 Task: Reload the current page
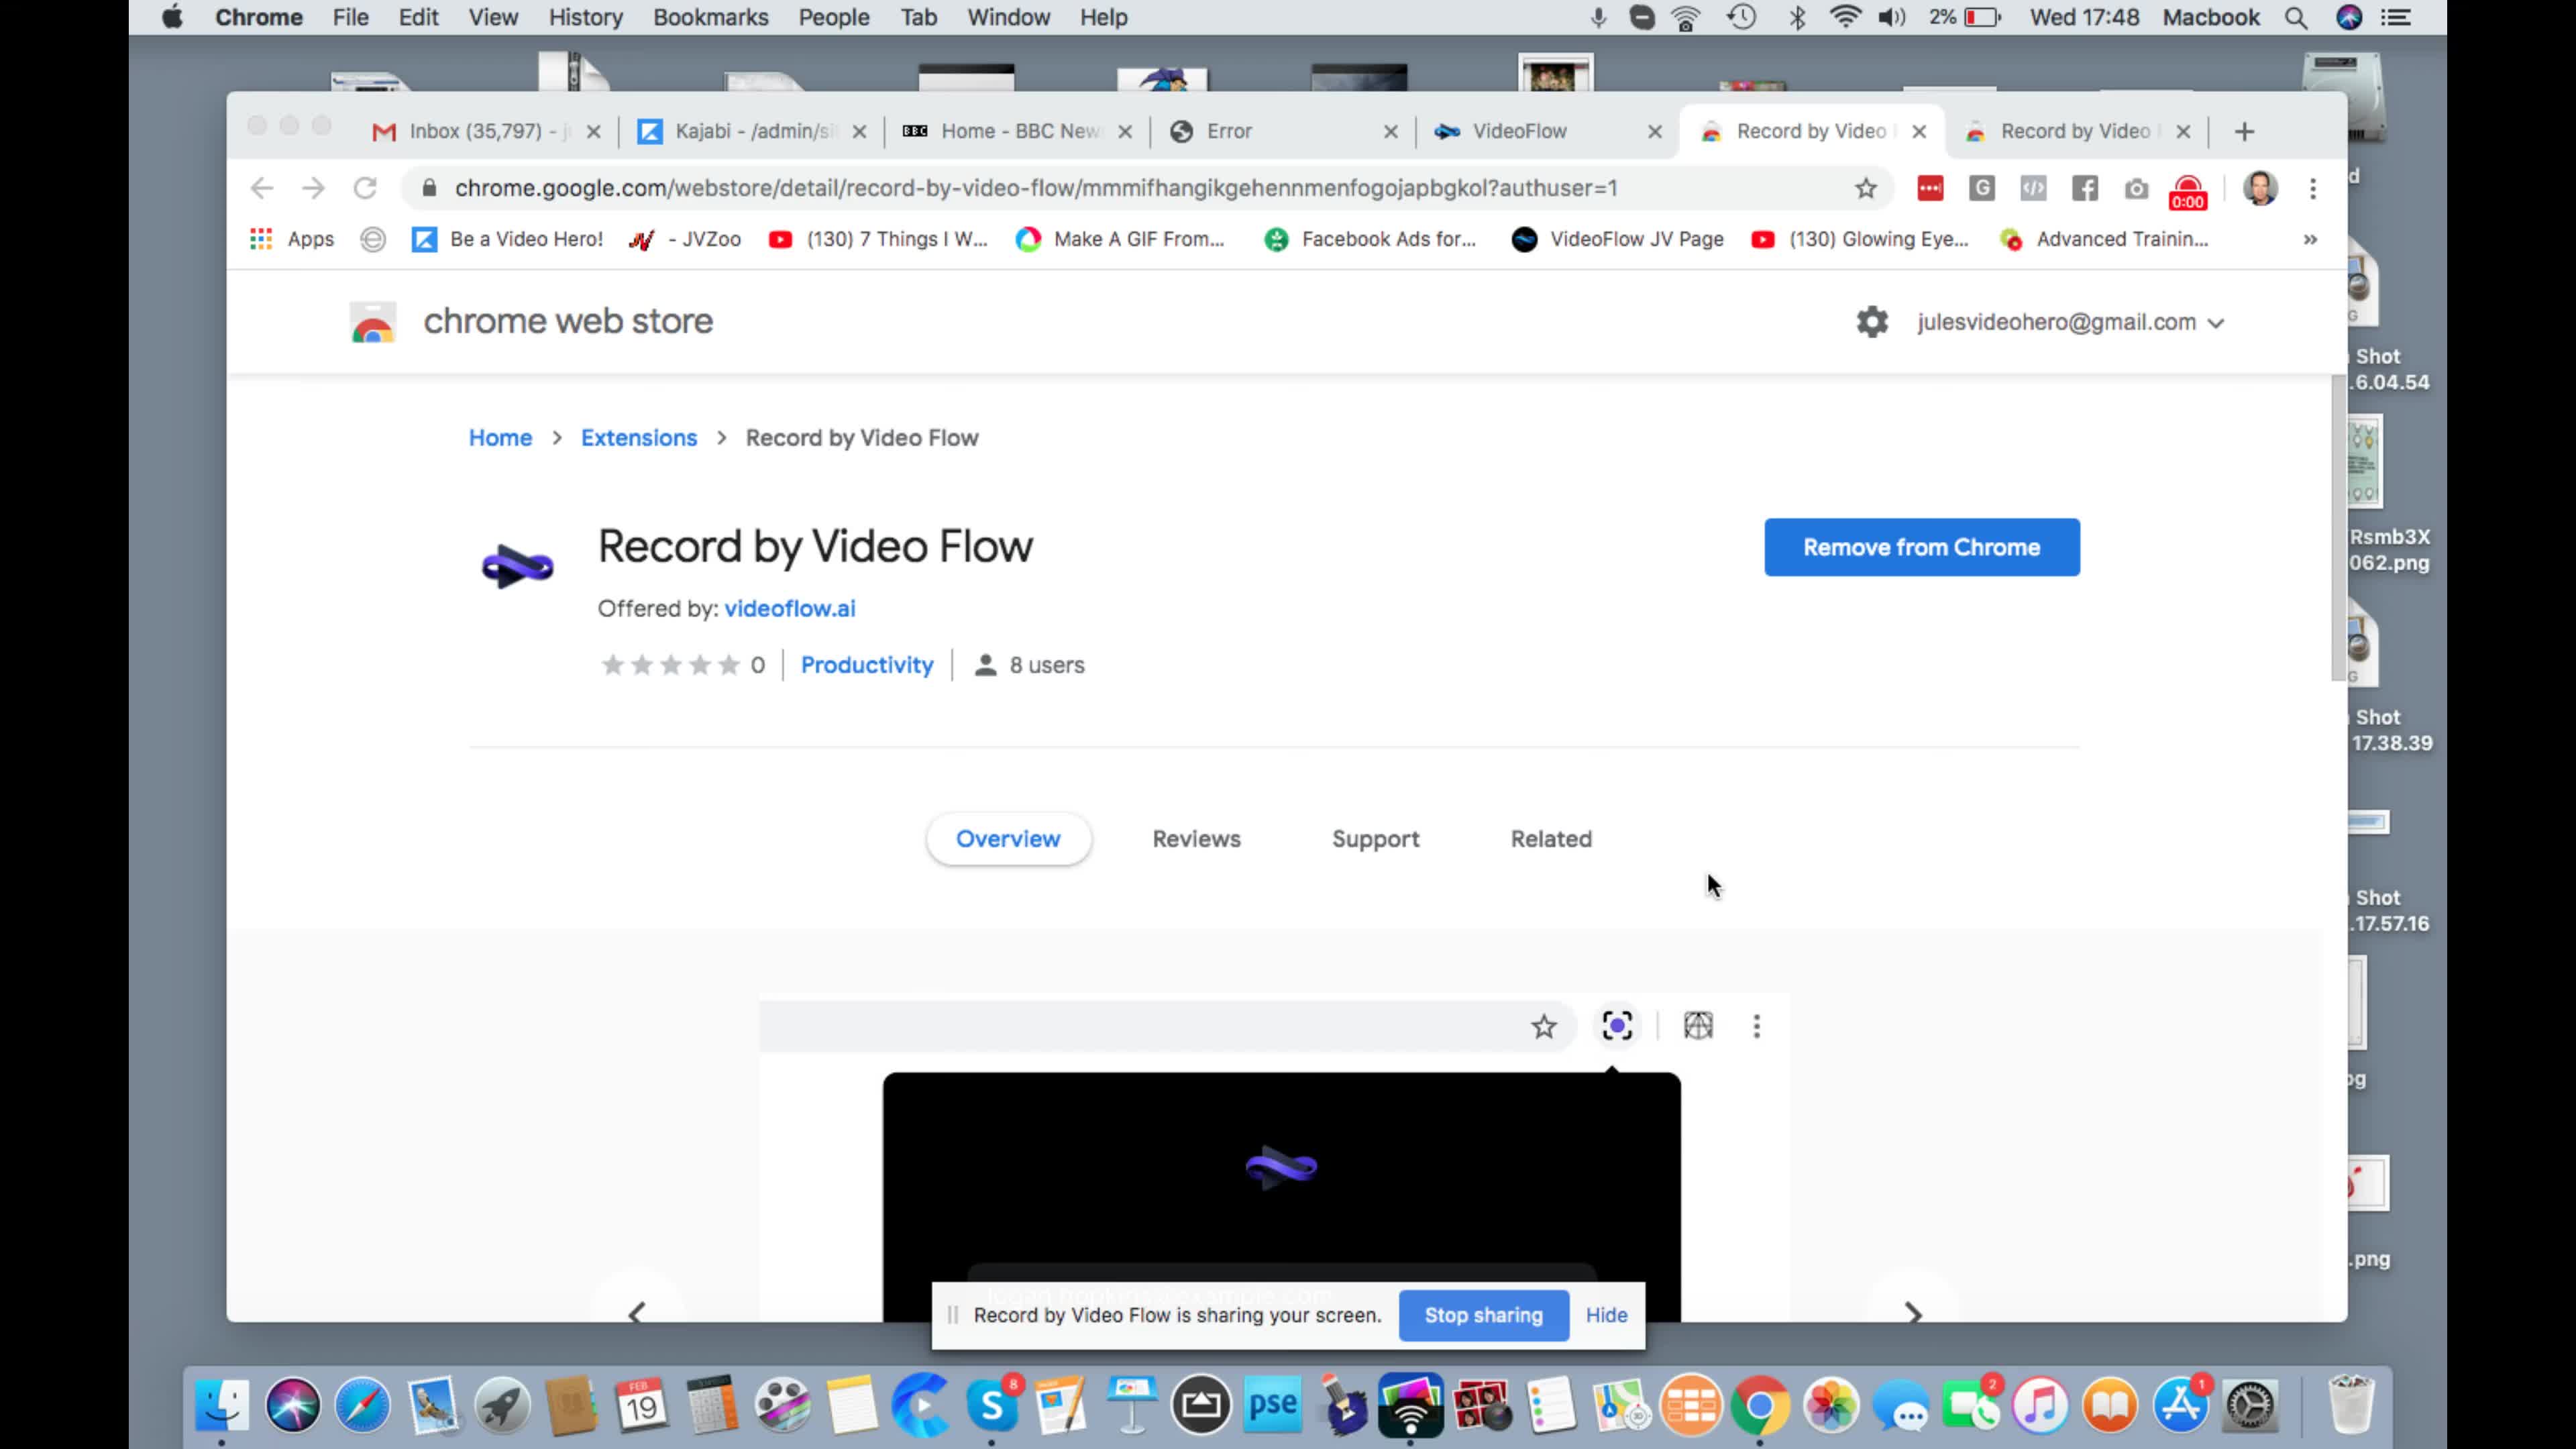(x=365, y=188)
